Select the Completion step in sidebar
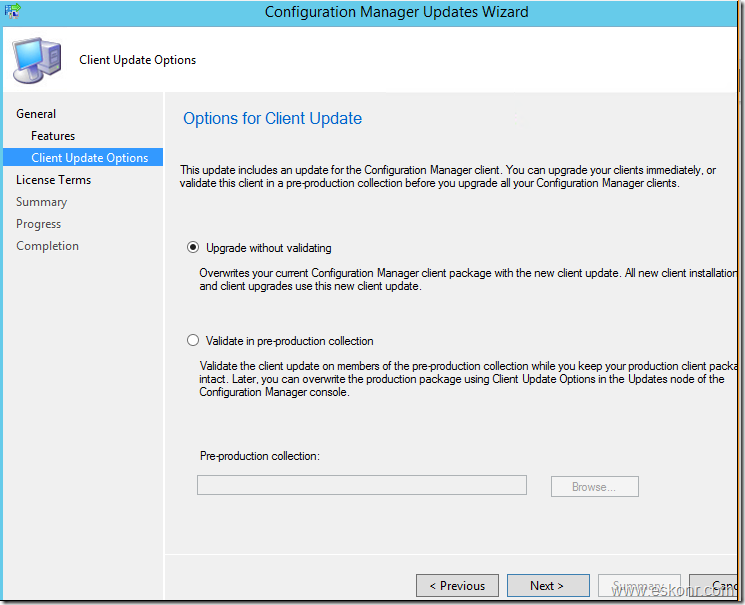This screenshot has height=605, width=745. click(x=47, y=246)
